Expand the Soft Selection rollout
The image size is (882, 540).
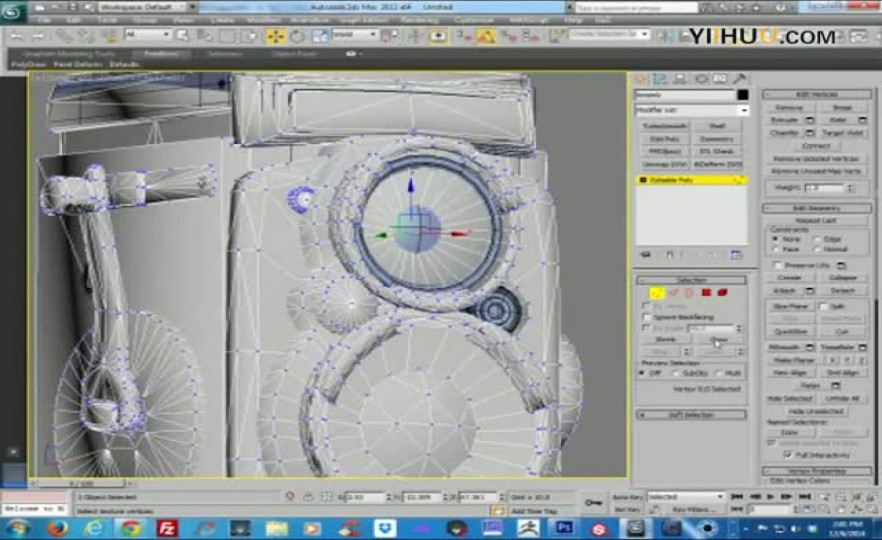coord(691,415)
